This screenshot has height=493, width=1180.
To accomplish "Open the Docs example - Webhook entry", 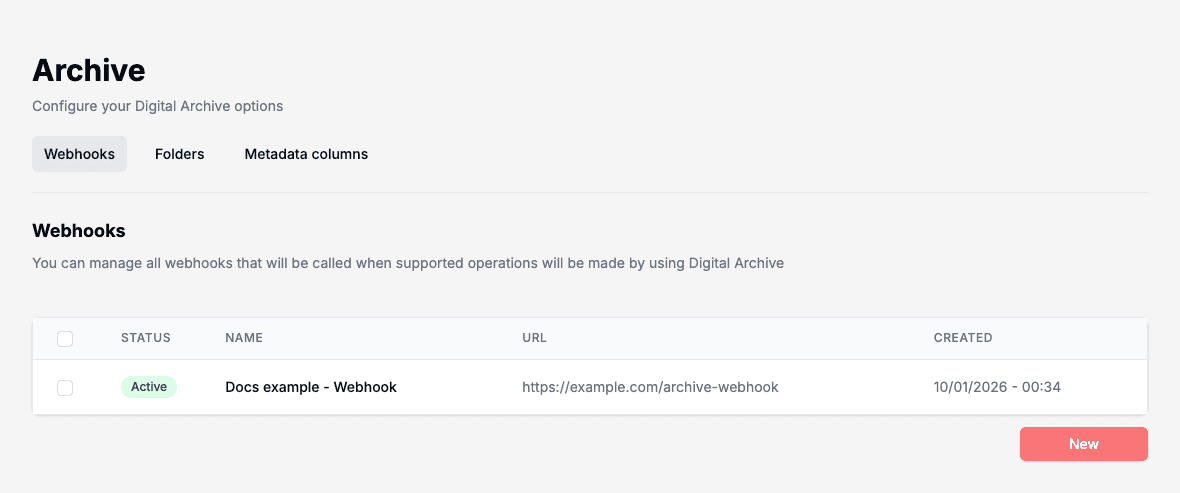I will click(311, 388).
